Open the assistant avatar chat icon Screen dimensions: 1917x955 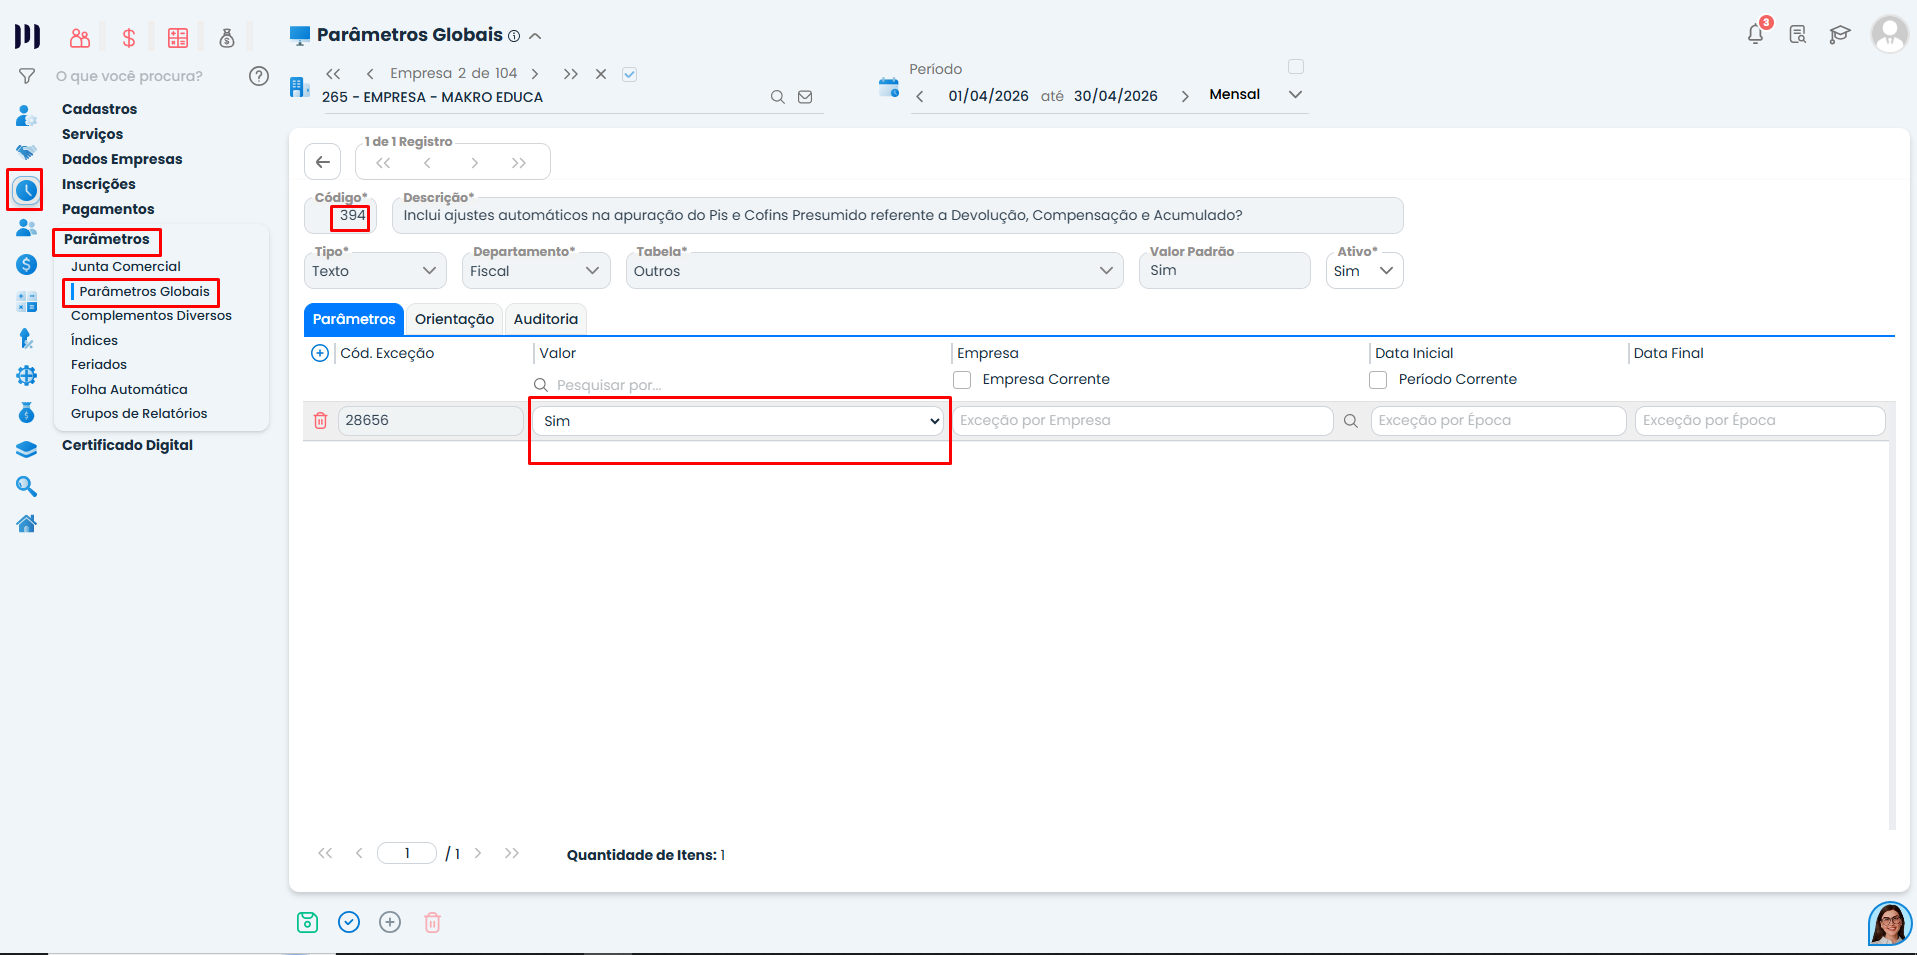point(1889,923)
